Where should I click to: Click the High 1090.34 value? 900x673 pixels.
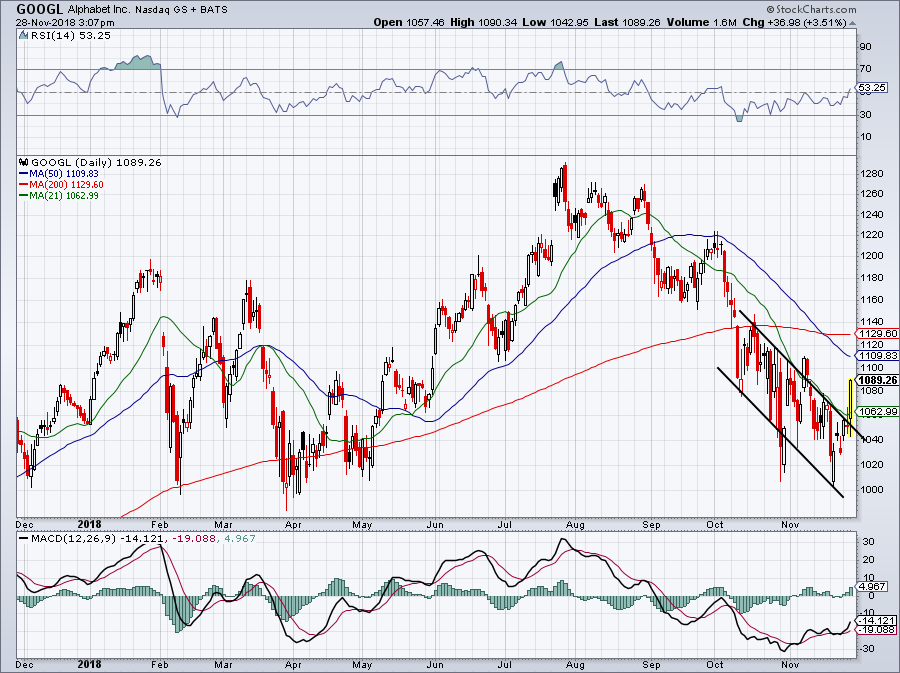click(x=483, y=22)
